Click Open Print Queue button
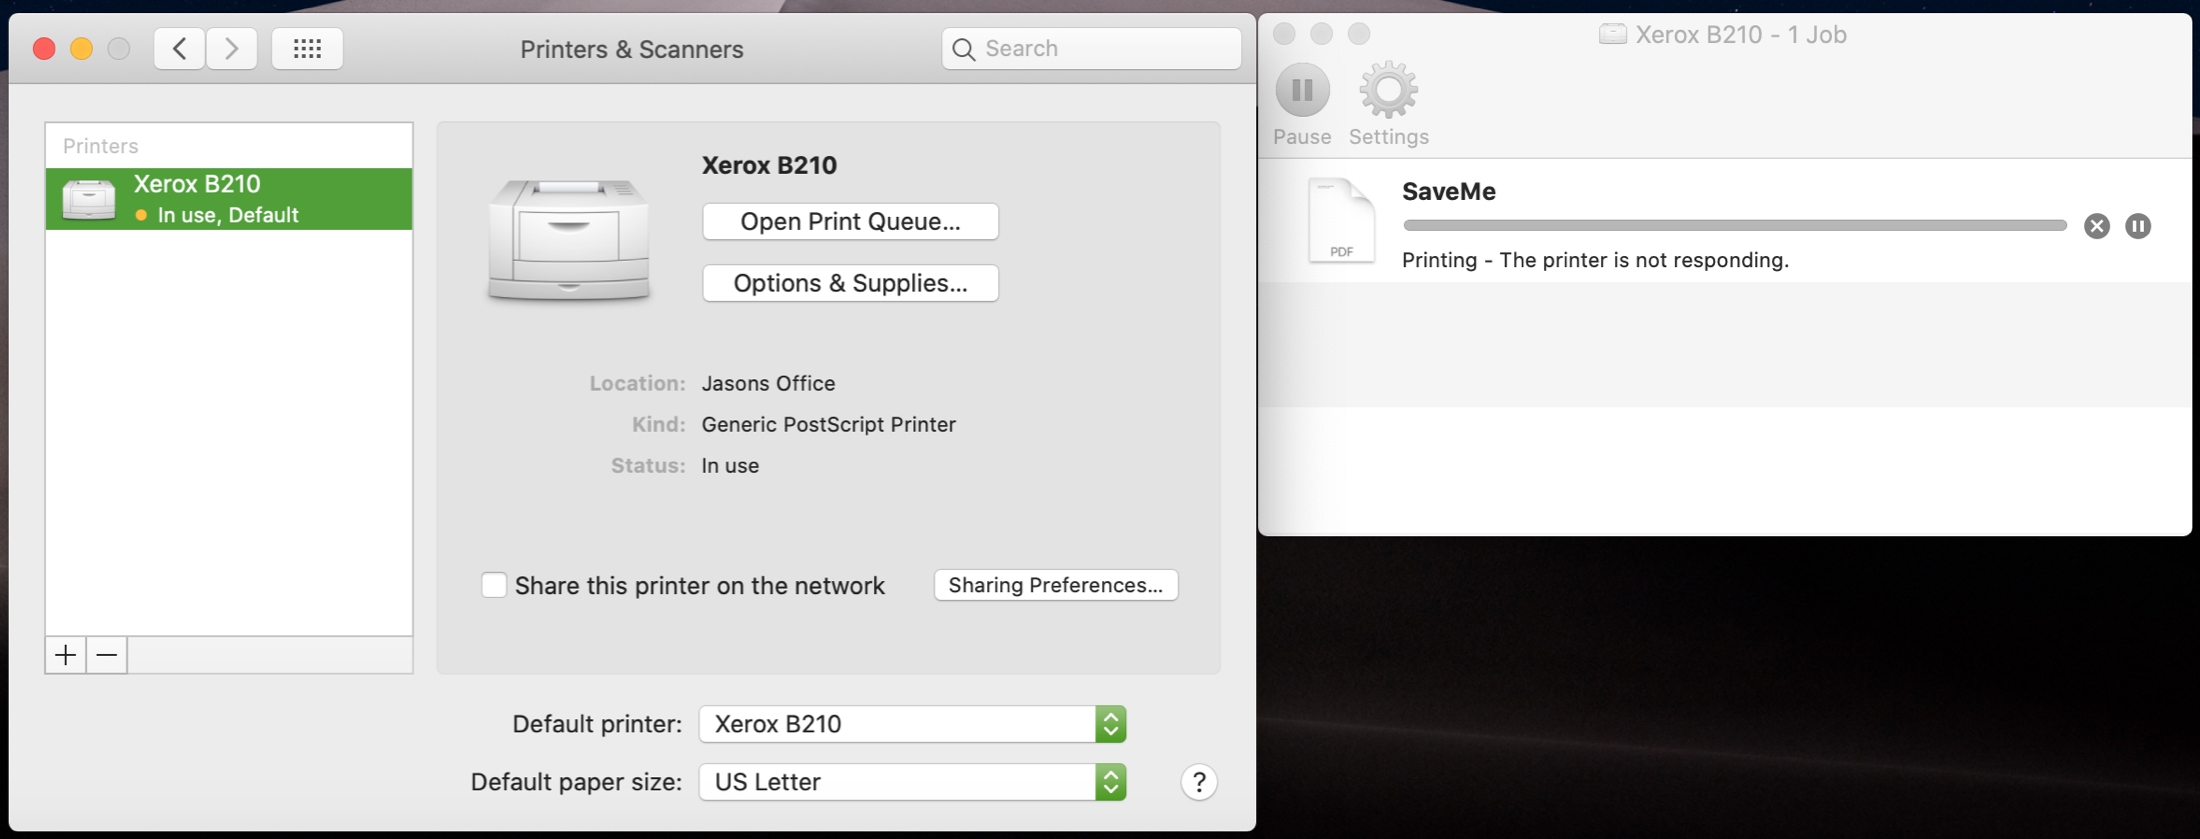 coord(850,221)
